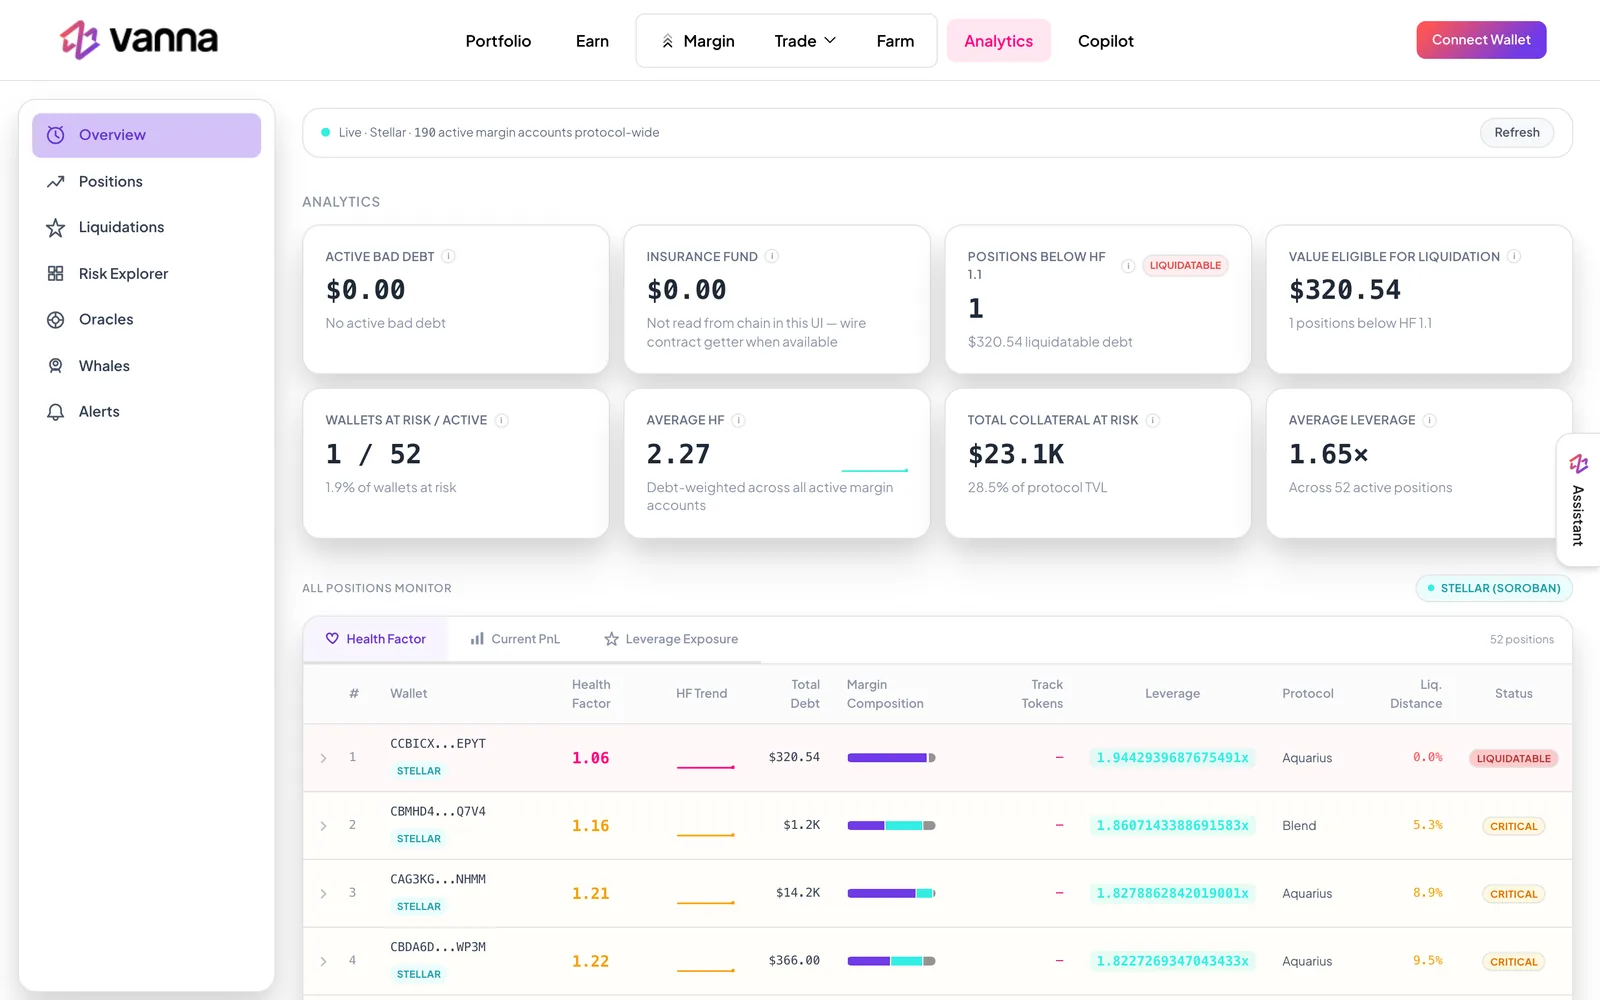1600x1000 pixels.
Task: Open the Risk Explorer sidebar link
Action: pyautogui.click(x=146, y=274)
